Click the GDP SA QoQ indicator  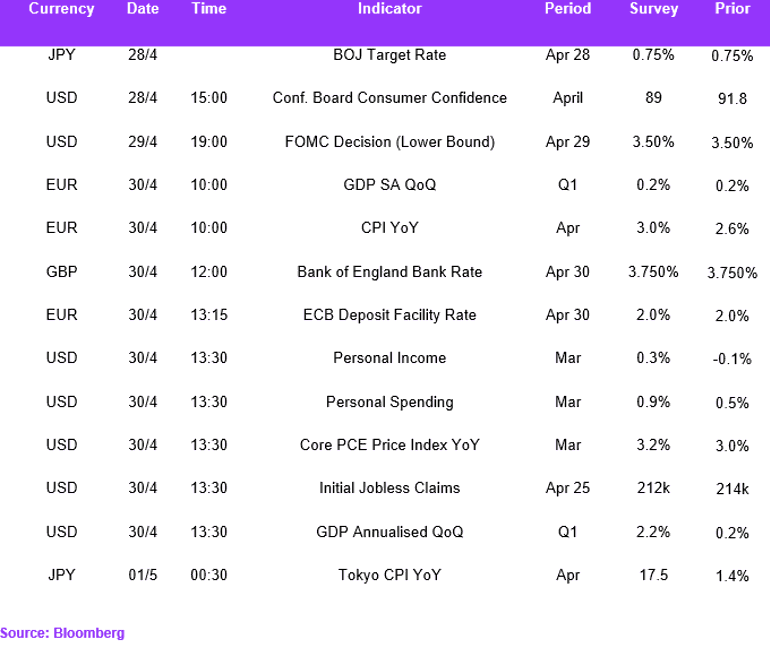pyautogui.click(x=389, y=185)
